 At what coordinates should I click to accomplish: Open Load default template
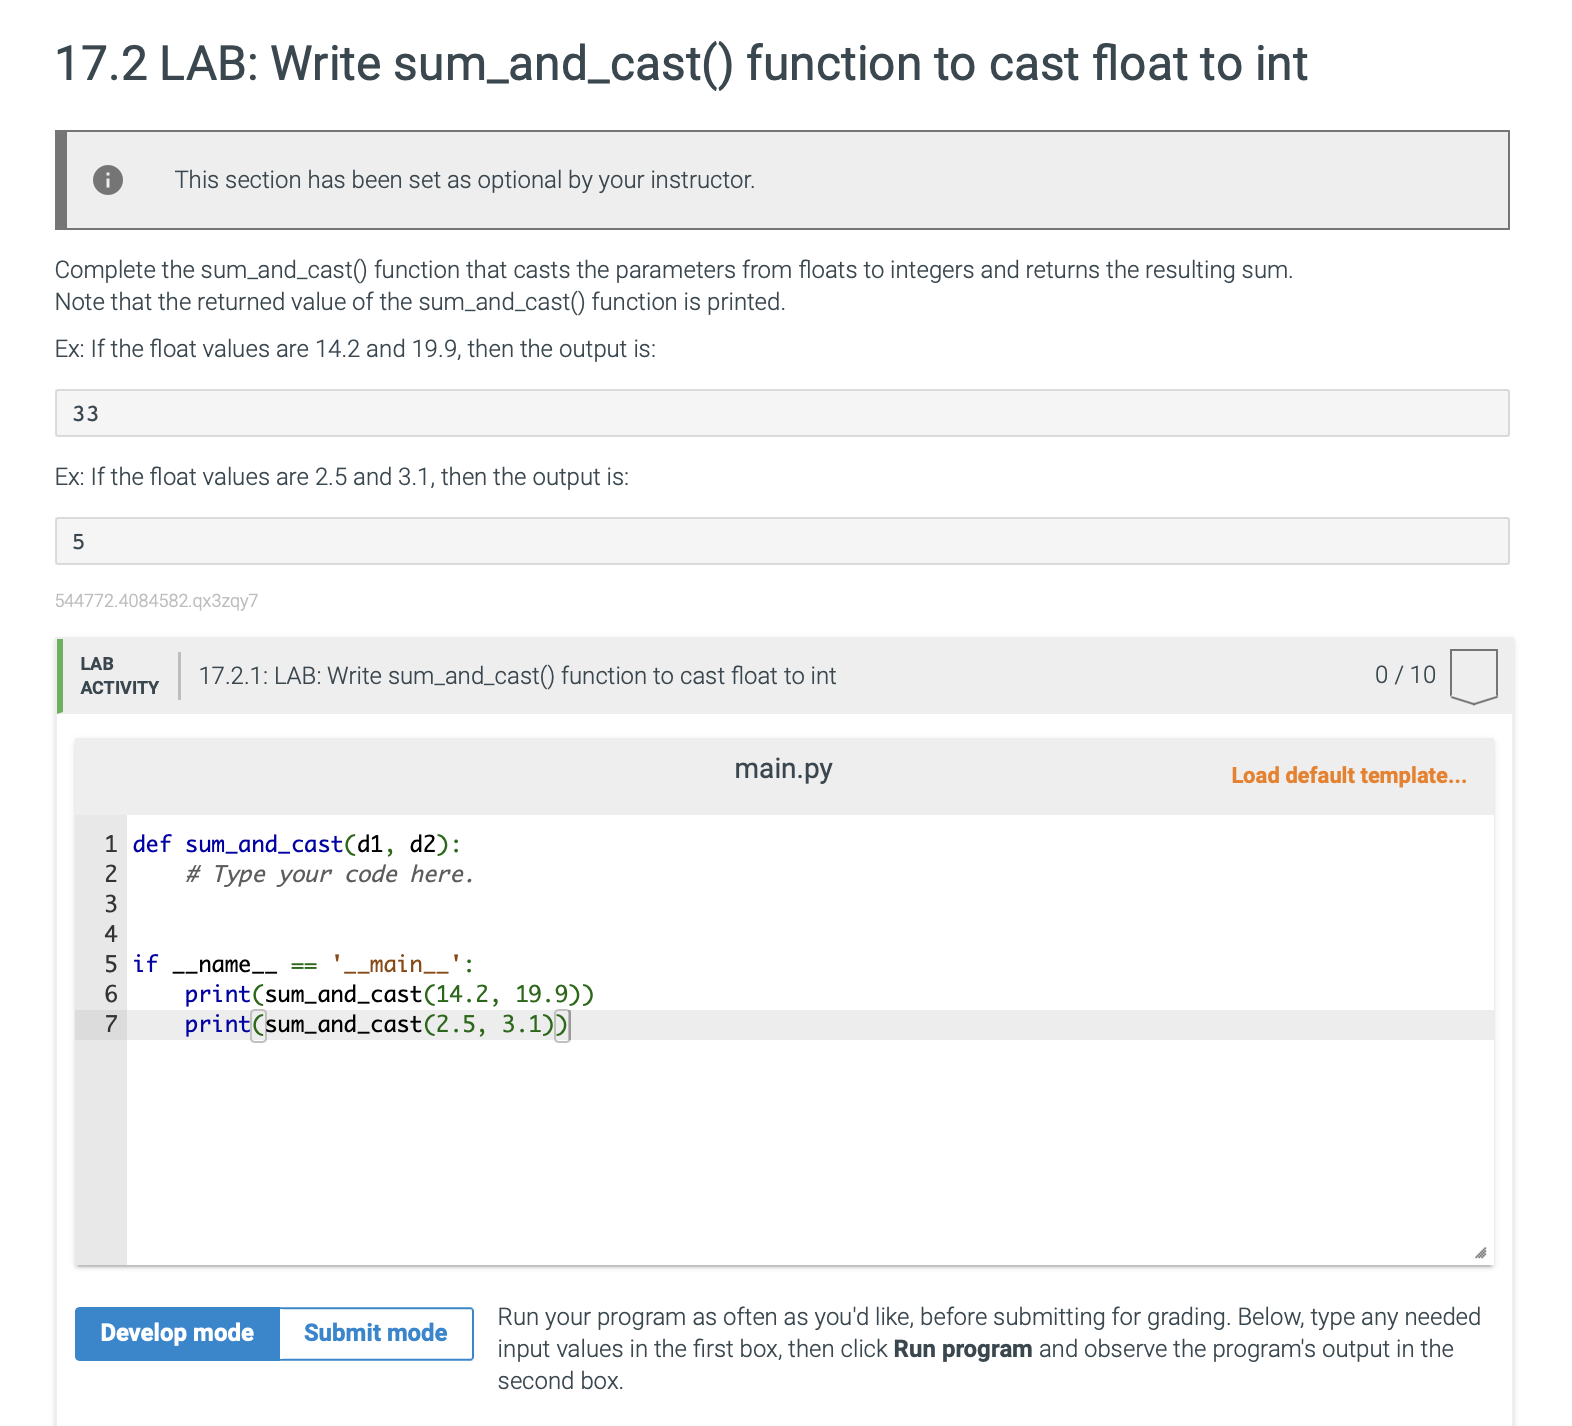pos(1349,775)
